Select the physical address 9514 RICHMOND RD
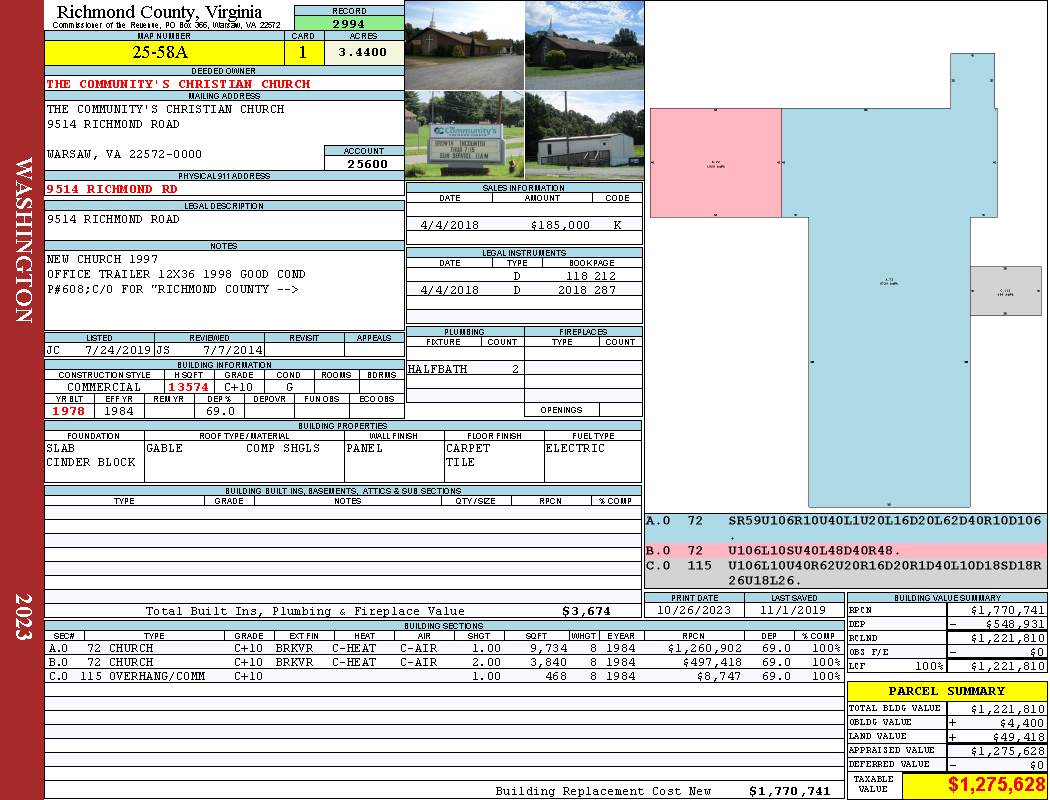 [112, 189]
